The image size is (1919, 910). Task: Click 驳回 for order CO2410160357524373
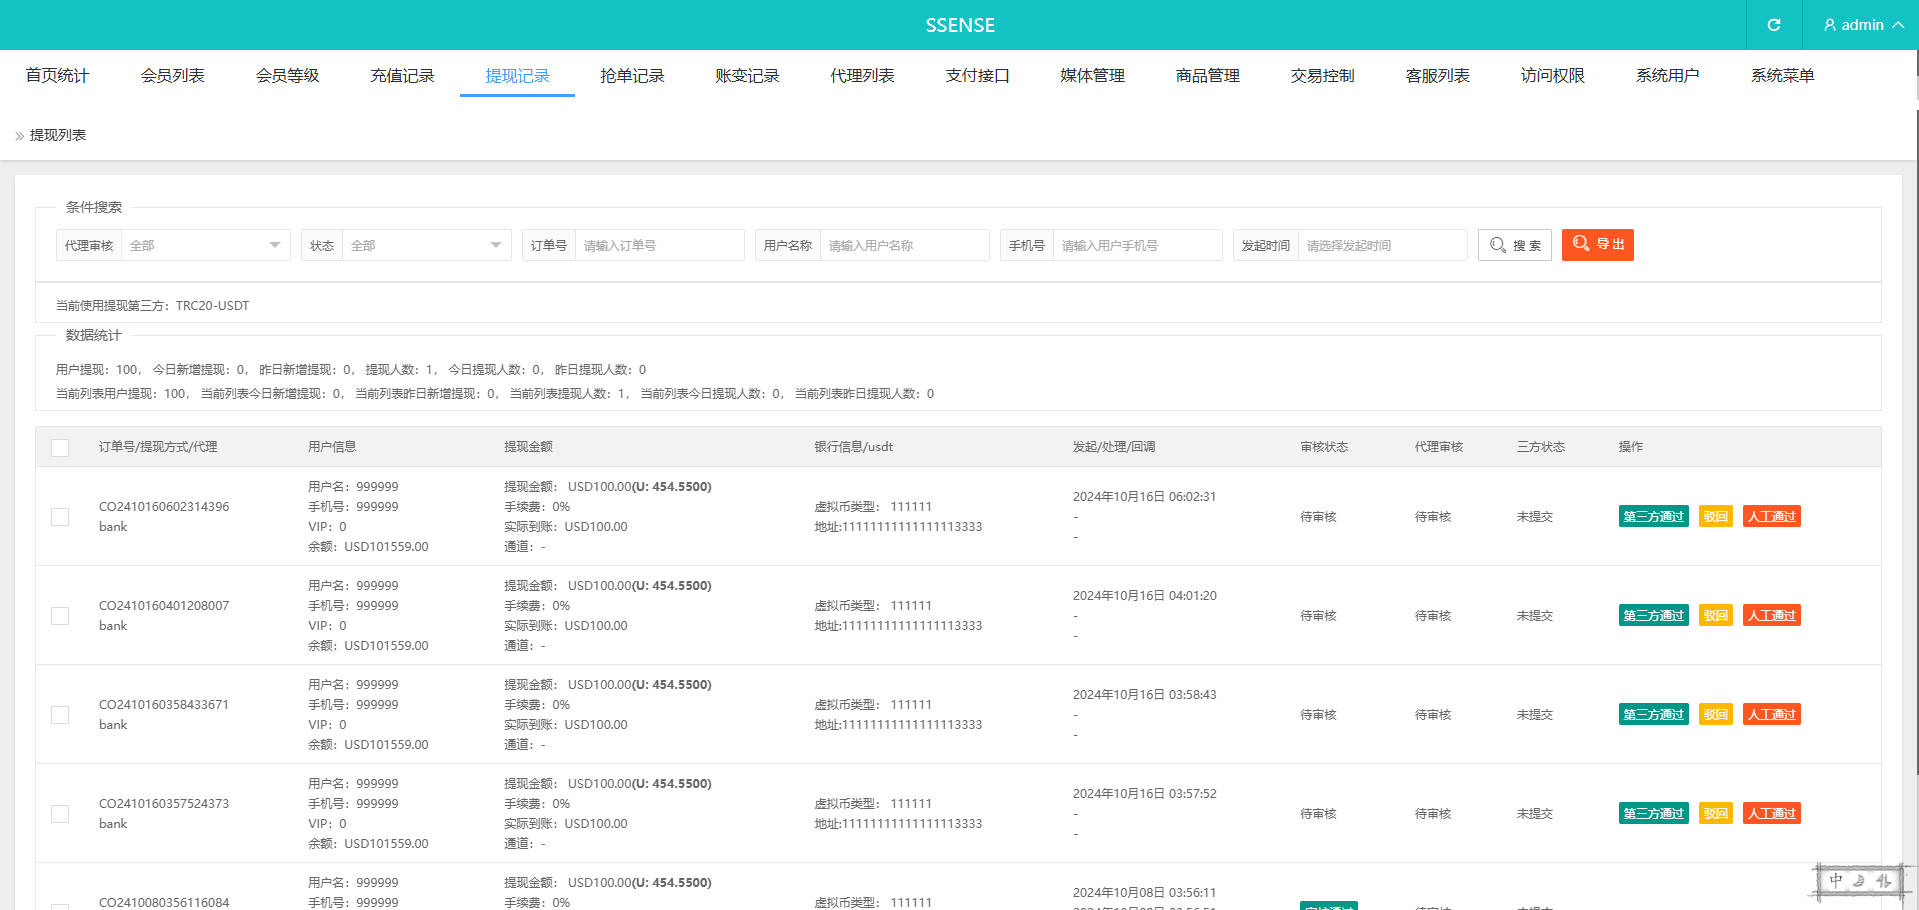[x=1716, y=814]
